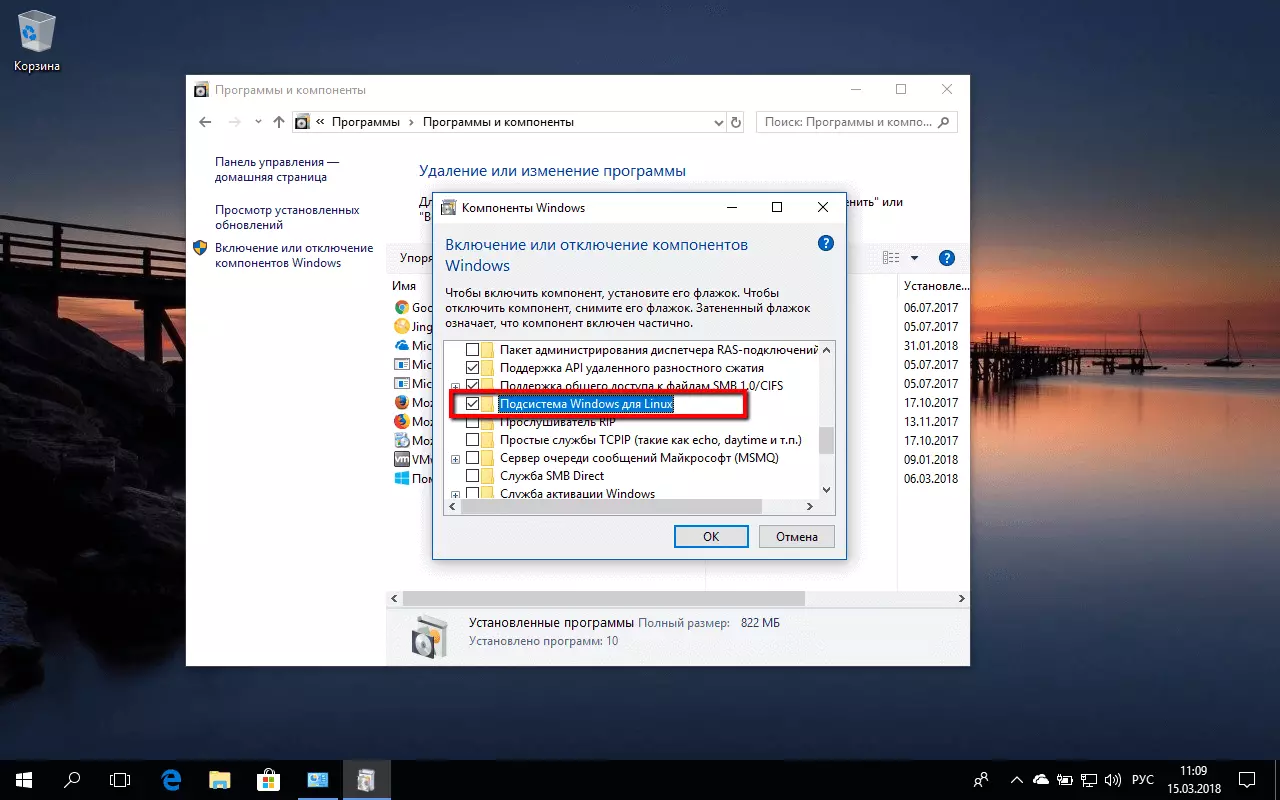Confirm the dialog with OK
This screenshot has width=1280, height=800.
(x=711, y=536)
